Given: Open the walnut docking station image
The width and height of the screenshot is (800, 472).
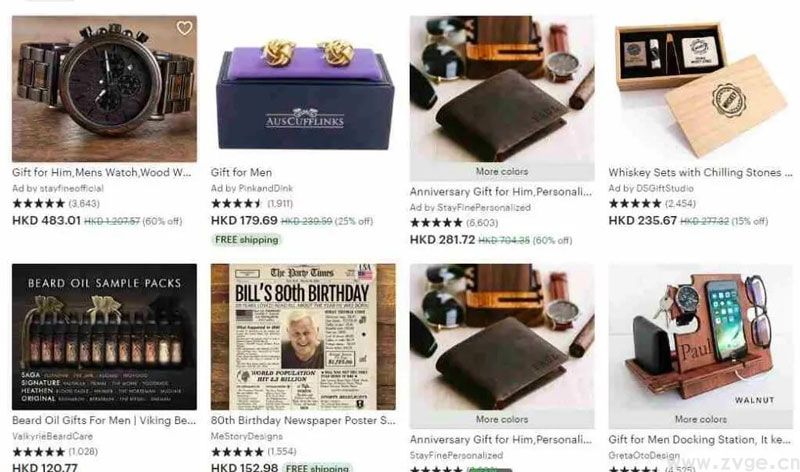Looking at the screenshot, I should (x=701, y=337).
